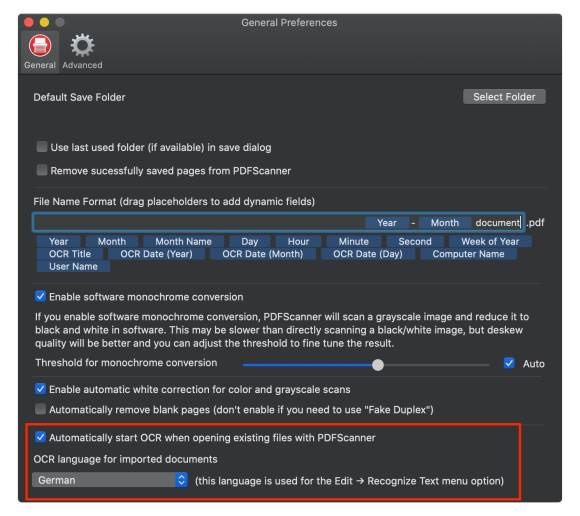The width and height of the screenshot is (580, 516).
Task: Open the General preferences scanner icon
Action: (40, 46)
